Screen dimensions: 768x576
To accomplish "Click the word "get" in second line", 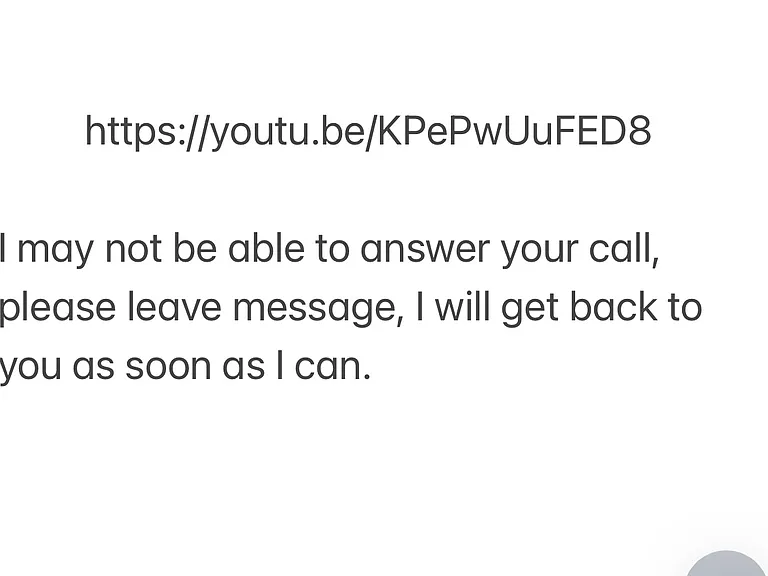I will (530, 309).
